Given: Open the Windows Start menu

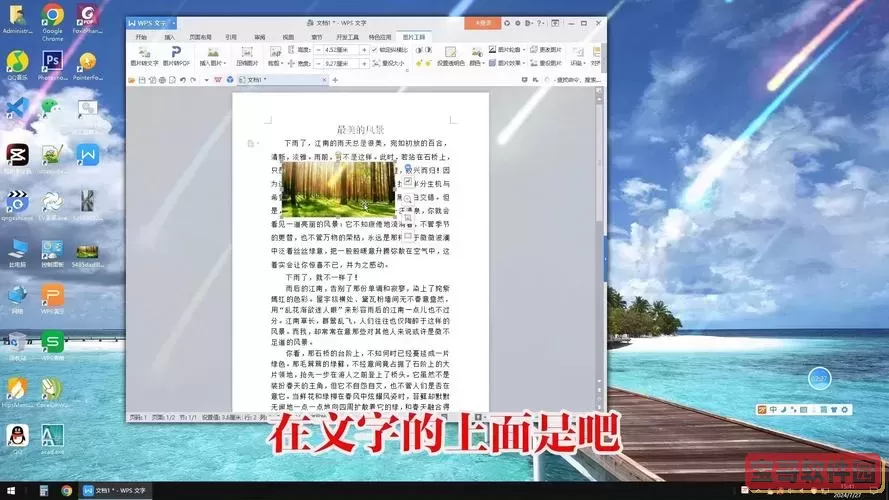Looking at the screenshot, I should (11, 490).
